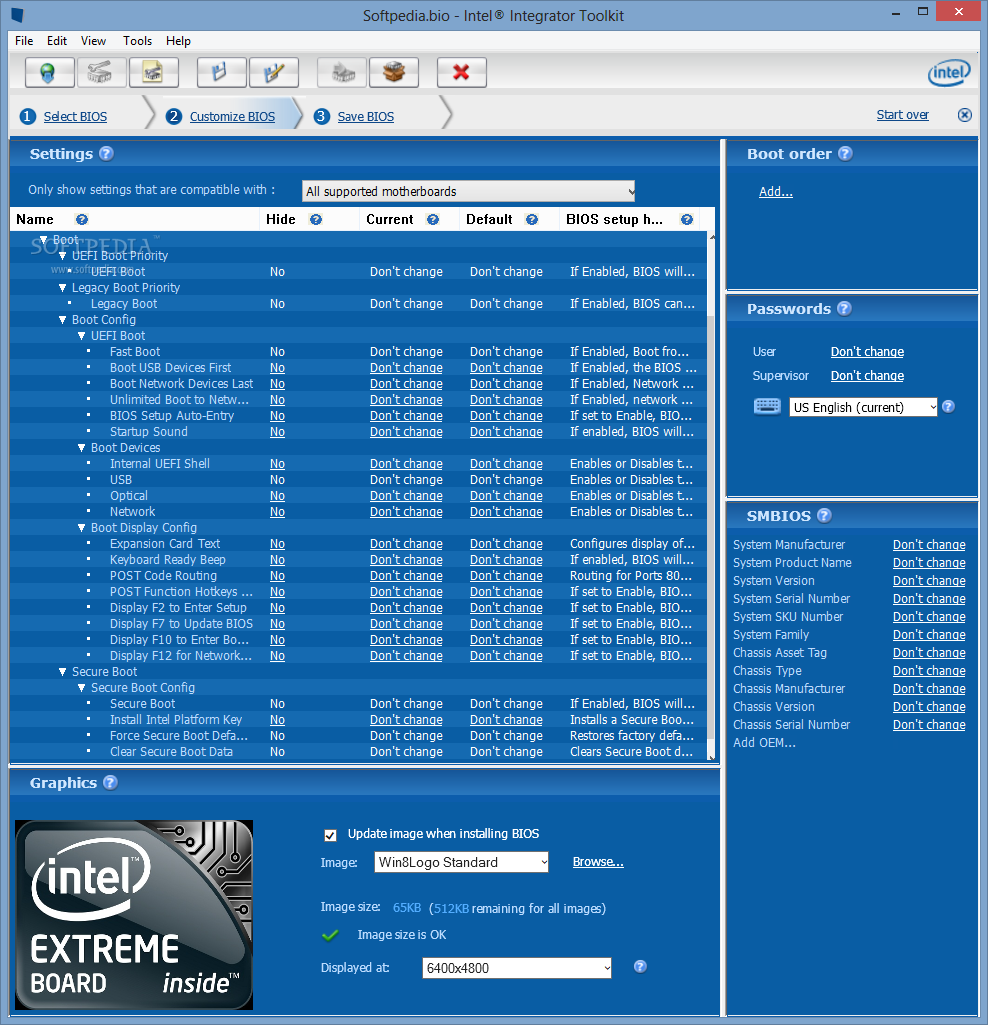Click the floppy disk with pencil icon
The height and width of the screenshot is (1025, 988).
tap(274, 73)
